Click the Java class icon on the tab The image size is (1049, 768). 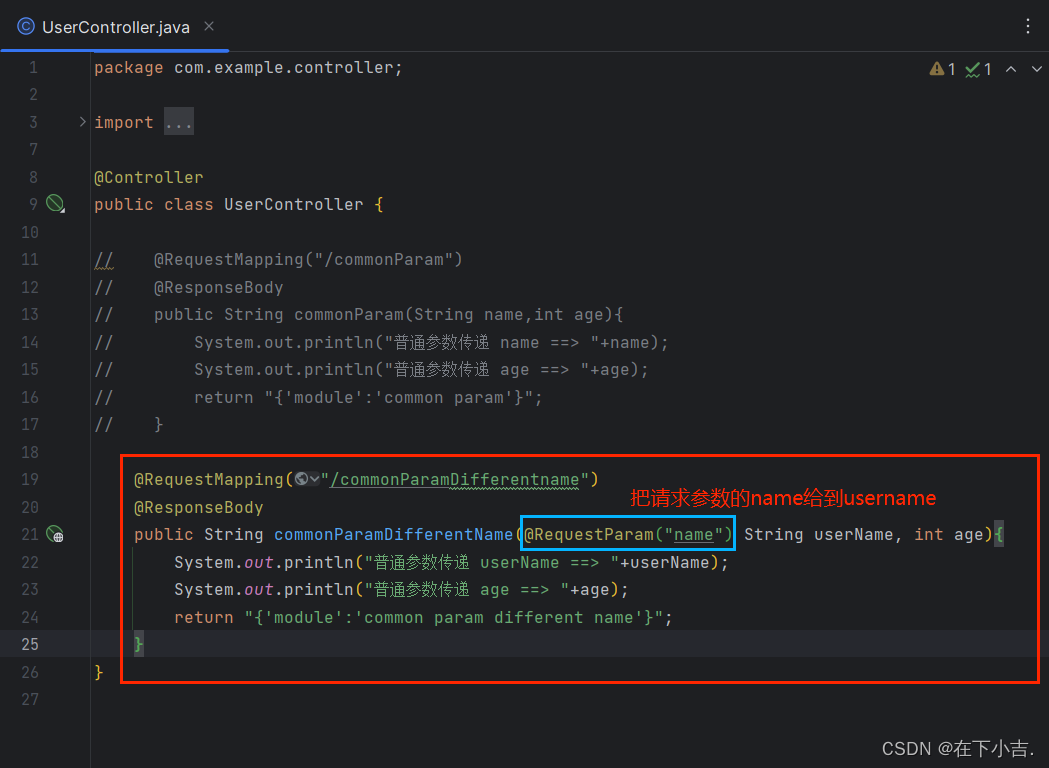[x=25, y=26]
